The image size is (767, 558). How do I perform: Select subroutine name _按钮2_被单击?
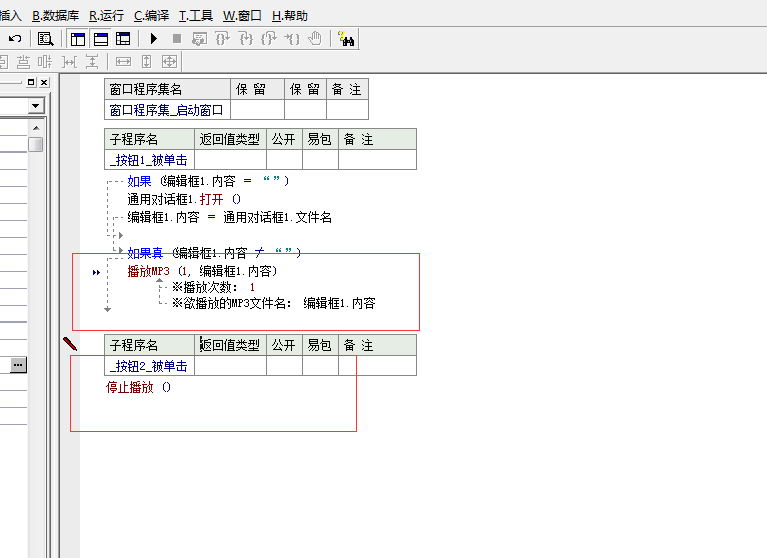149,366
